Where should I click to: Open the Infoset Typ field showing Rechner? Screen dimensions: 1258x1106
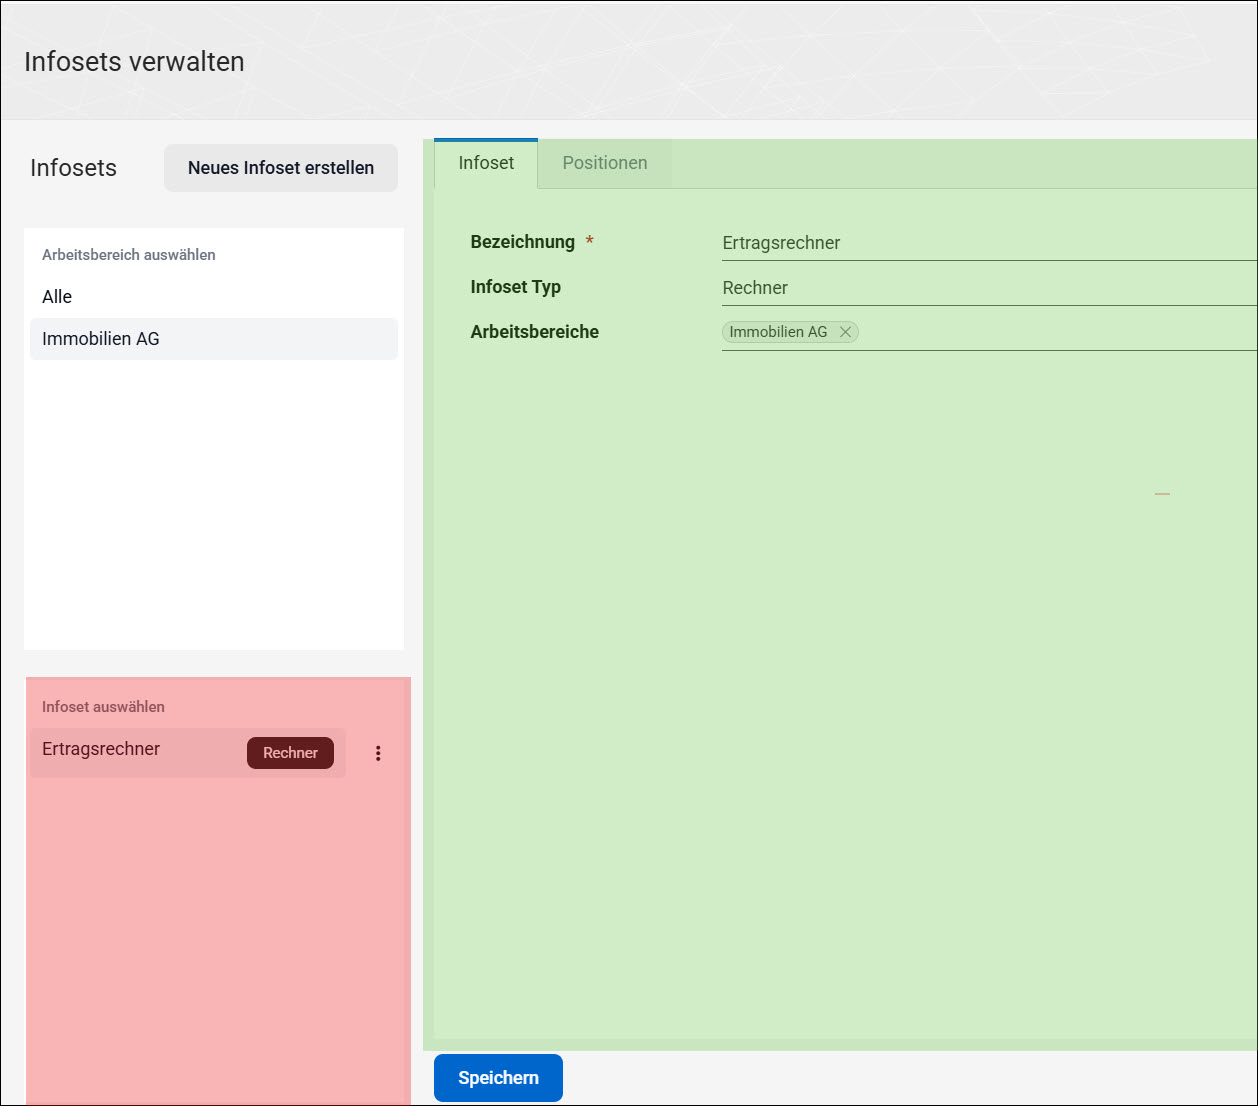coord(990,288)
